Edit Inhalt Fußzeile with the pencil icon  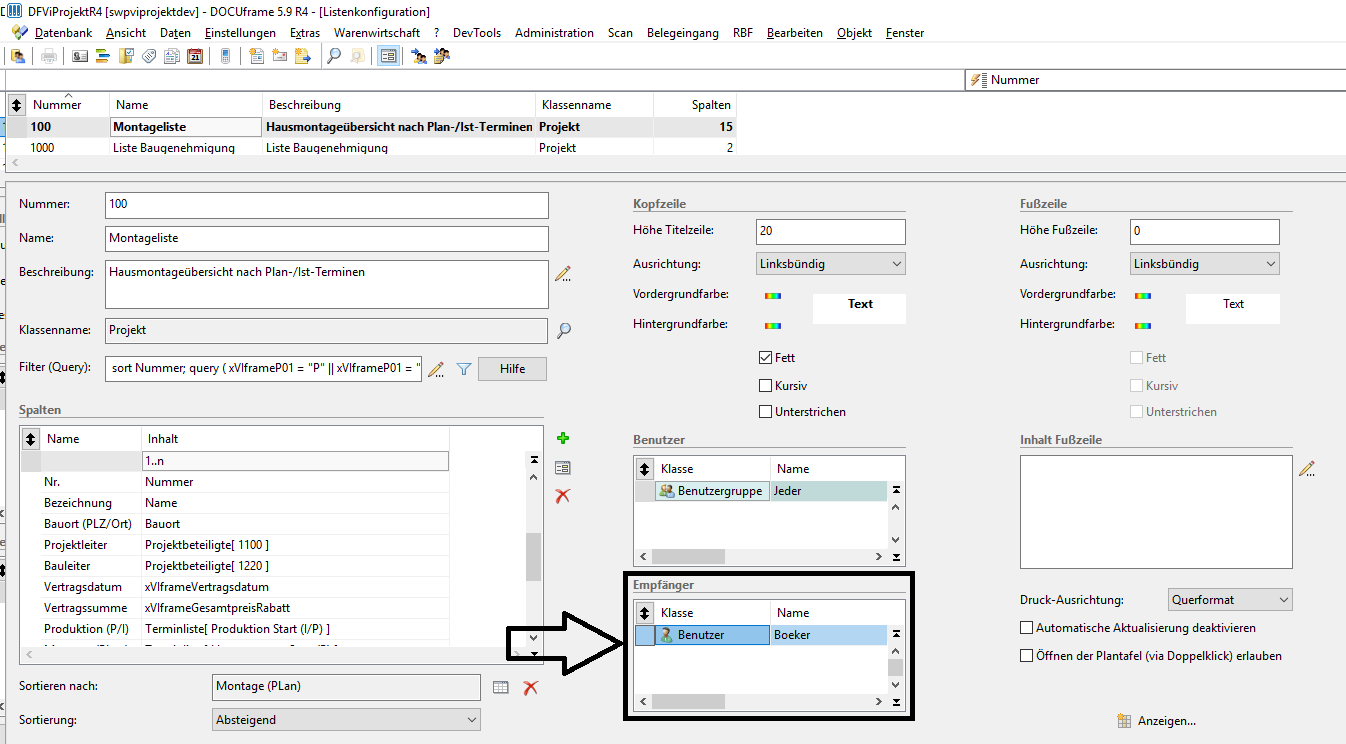1307,468
